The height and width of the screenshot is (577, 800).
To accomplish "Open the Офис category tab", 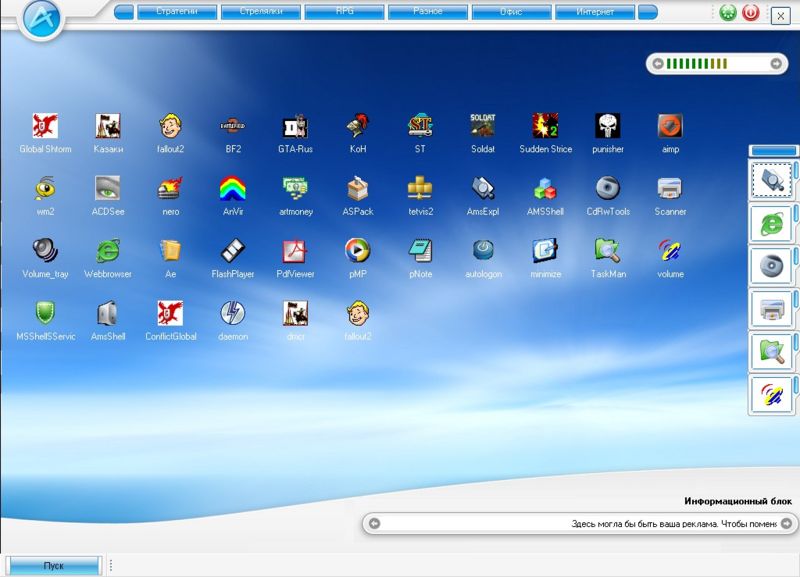I will pyautogui.click(x=511, y=12).
